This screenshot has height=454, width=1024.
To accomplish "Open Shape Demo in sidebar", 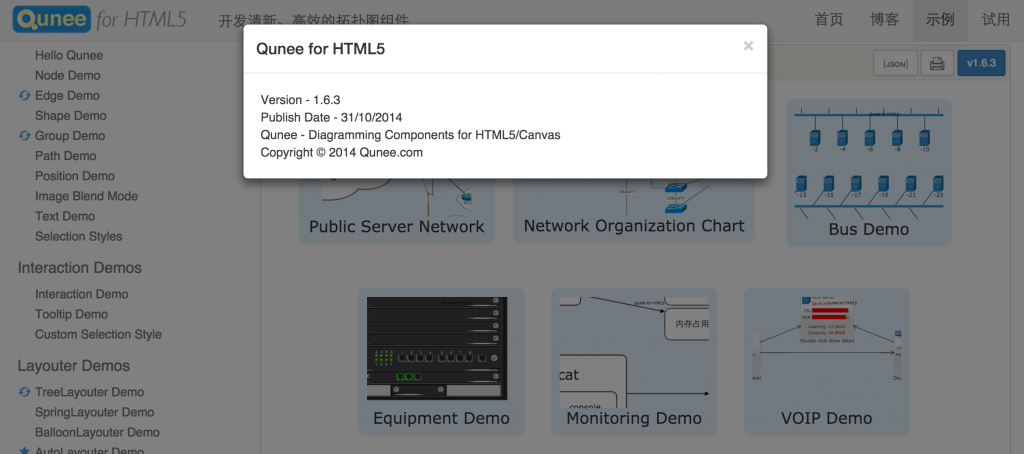I will pyautogui.click(x=71, y=116).
